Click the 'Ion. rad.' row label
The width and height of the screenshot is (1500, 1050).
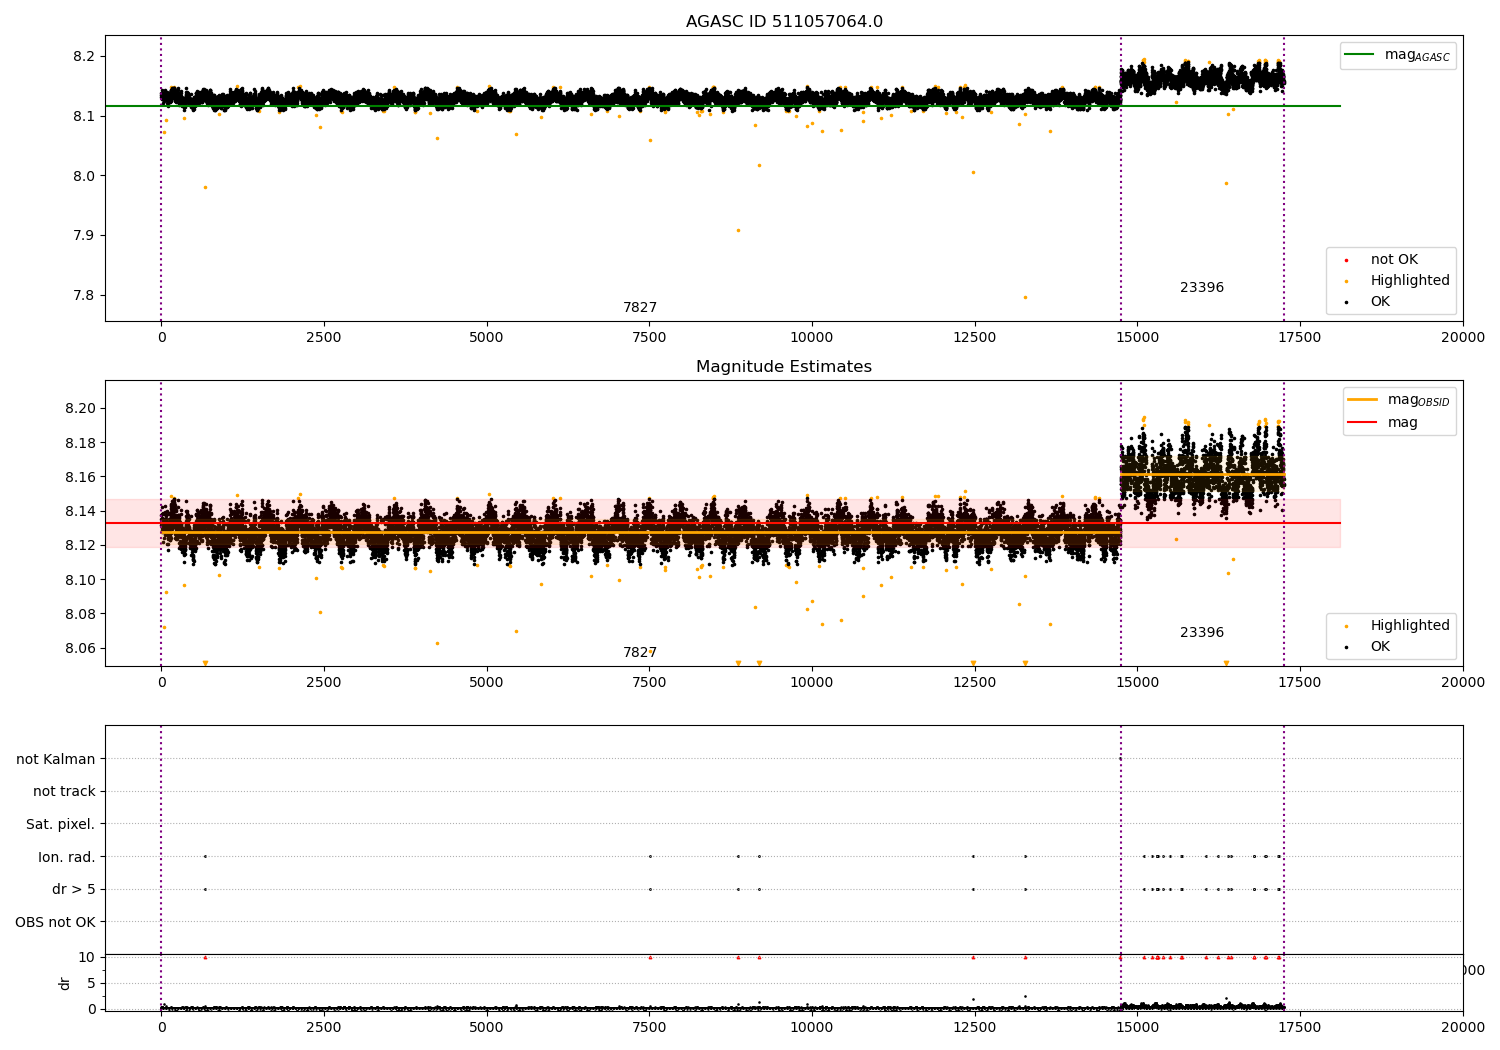click(67, 857)
